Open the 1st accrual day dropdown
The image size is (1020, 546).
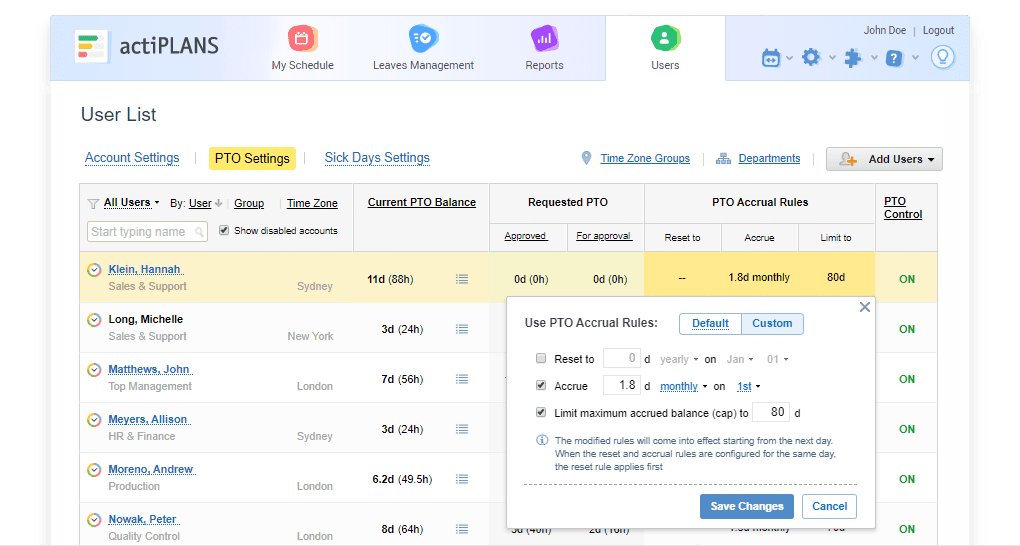[748, 387]
